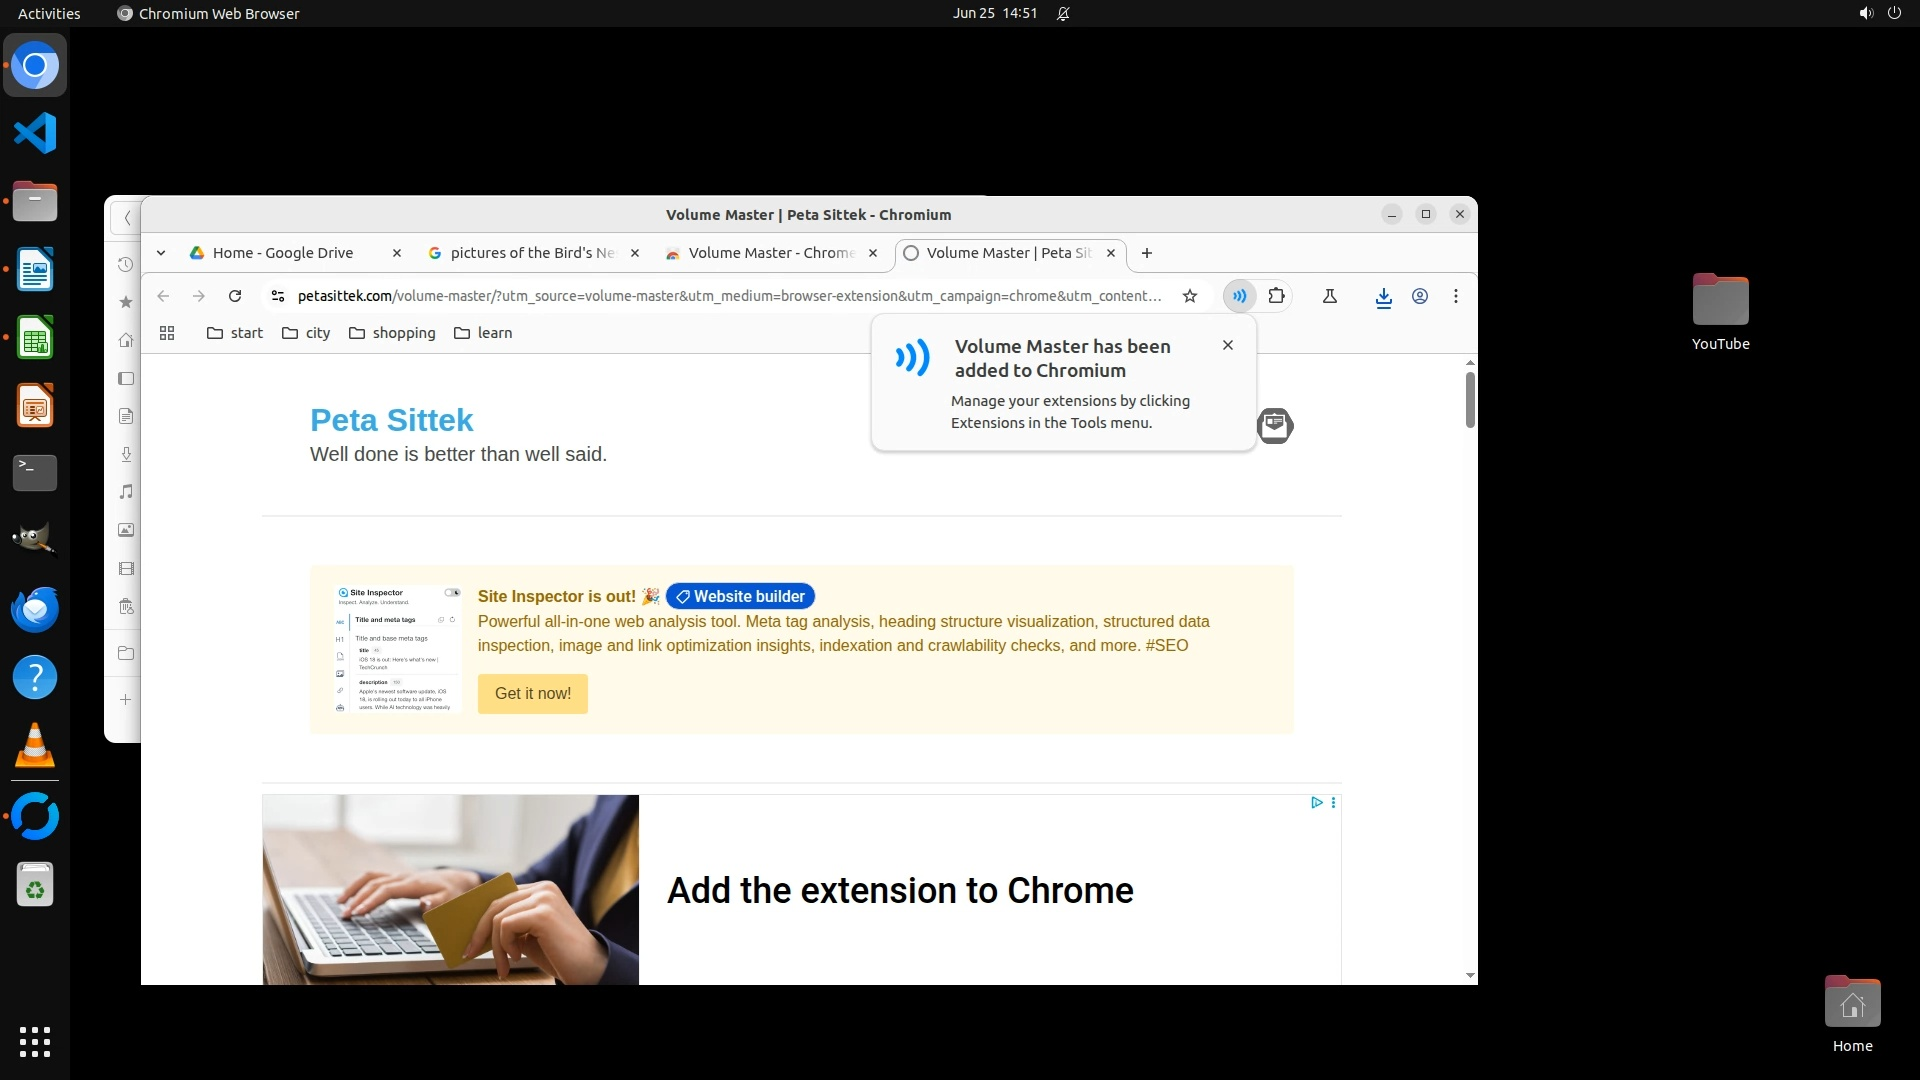
Task: Reload the current page
Action: (x=235, y=296)
